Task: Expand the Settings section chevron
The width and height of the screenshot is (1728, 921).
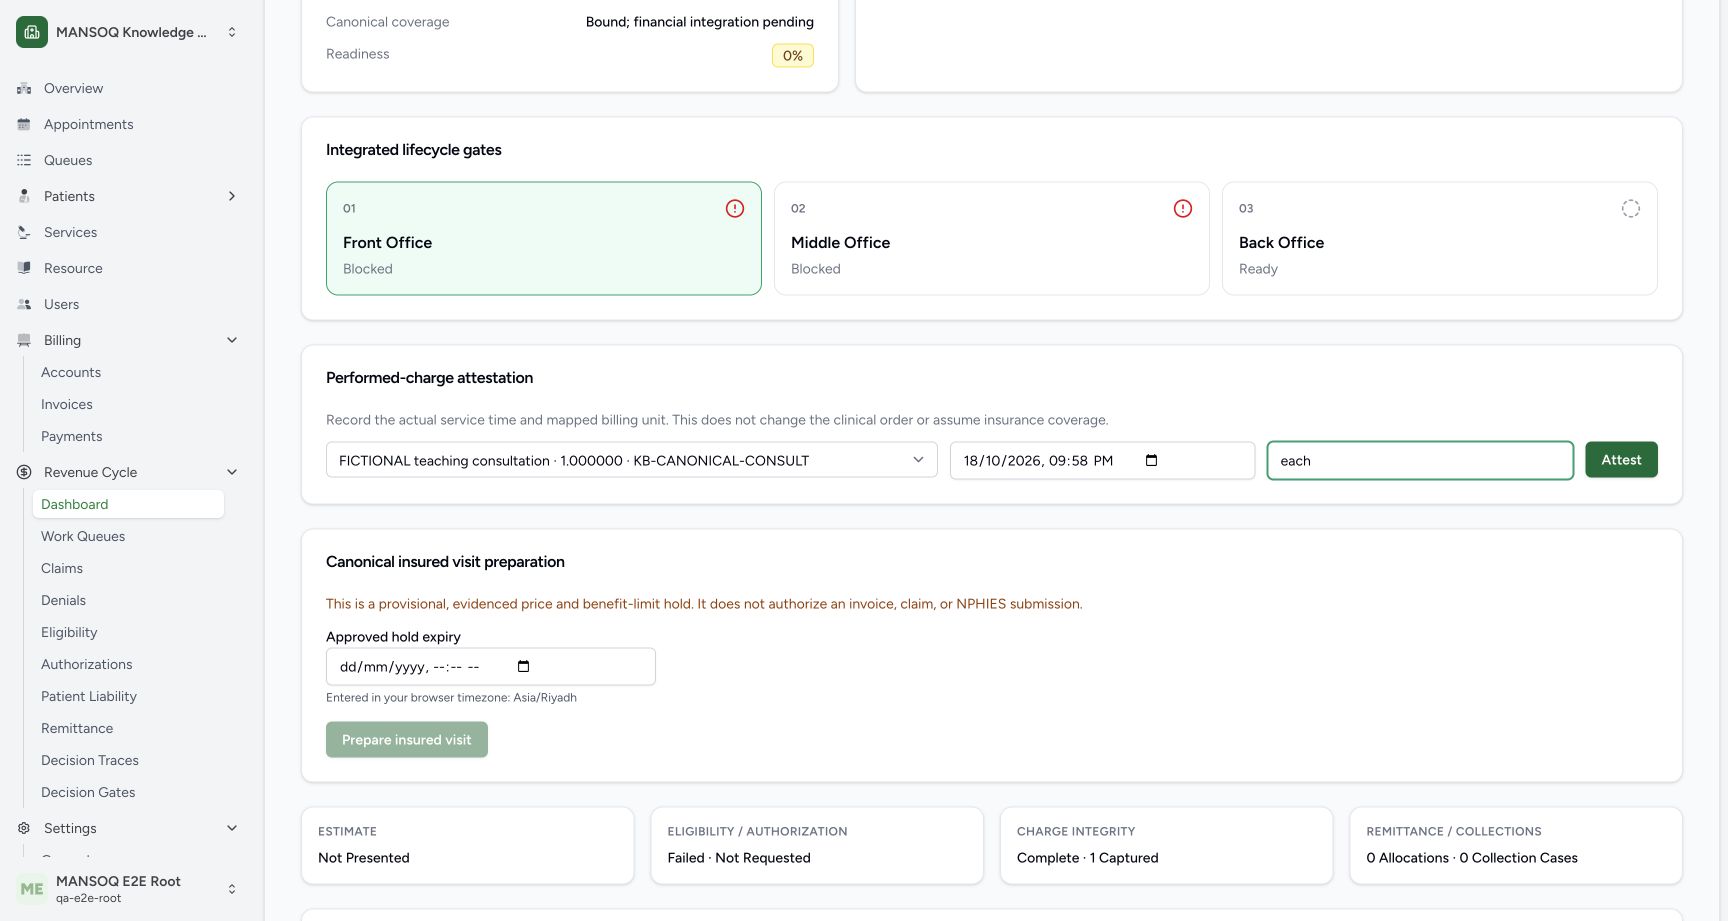Action: 232,828
